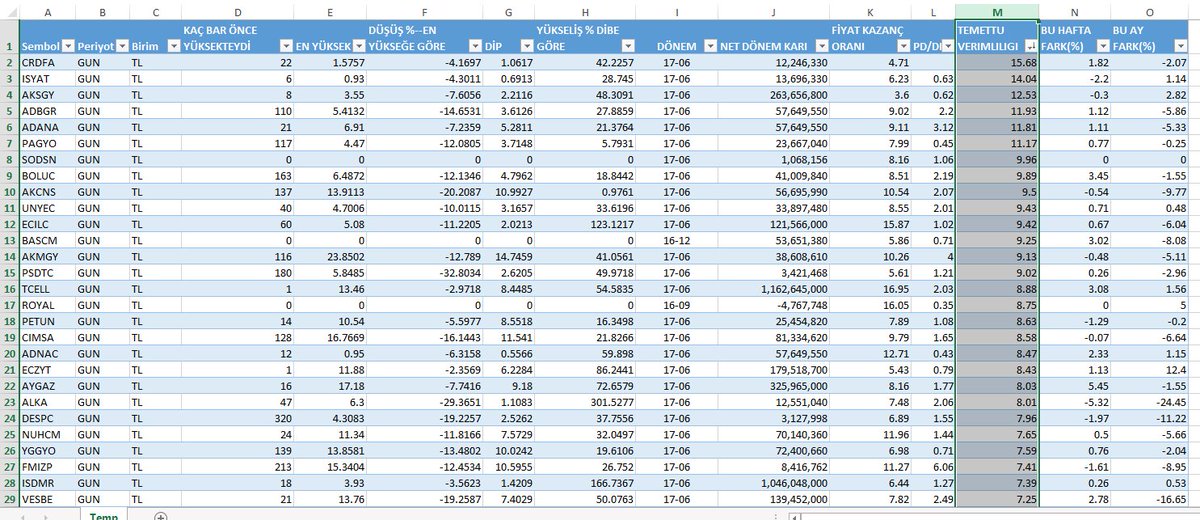Click the DESPC symbol cell

click(50, 418)
